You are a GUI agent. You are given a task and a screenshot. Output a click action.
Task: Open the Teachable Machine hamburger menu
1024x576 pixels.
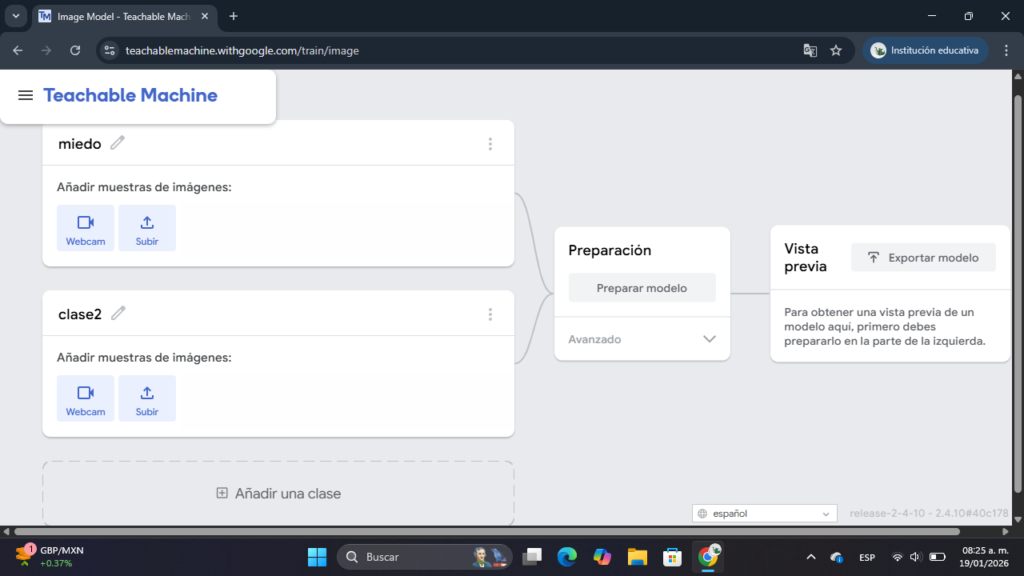tap(26, 96)
